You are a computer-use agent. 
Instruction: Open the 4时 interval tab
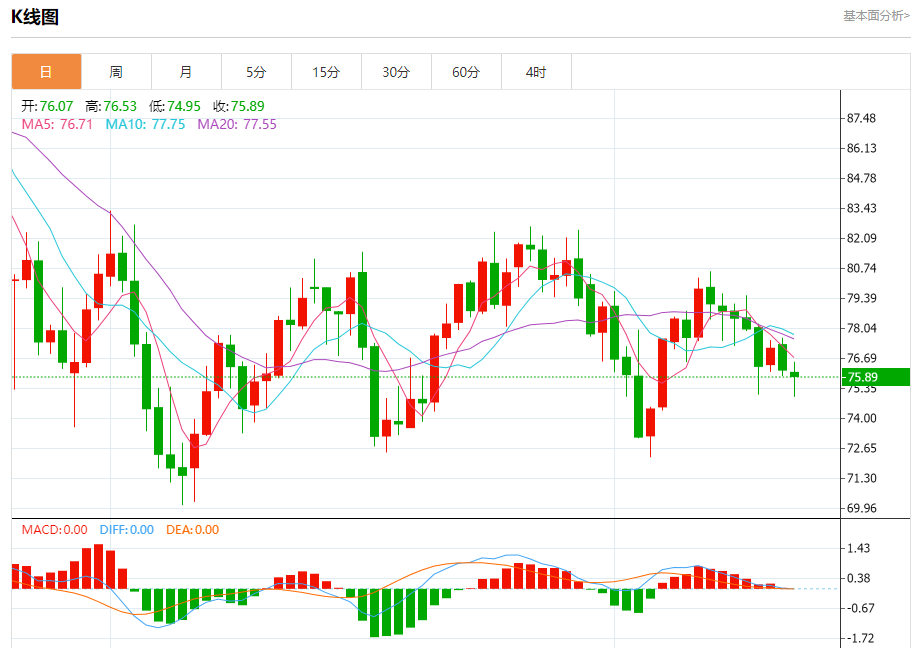point(537,72)
